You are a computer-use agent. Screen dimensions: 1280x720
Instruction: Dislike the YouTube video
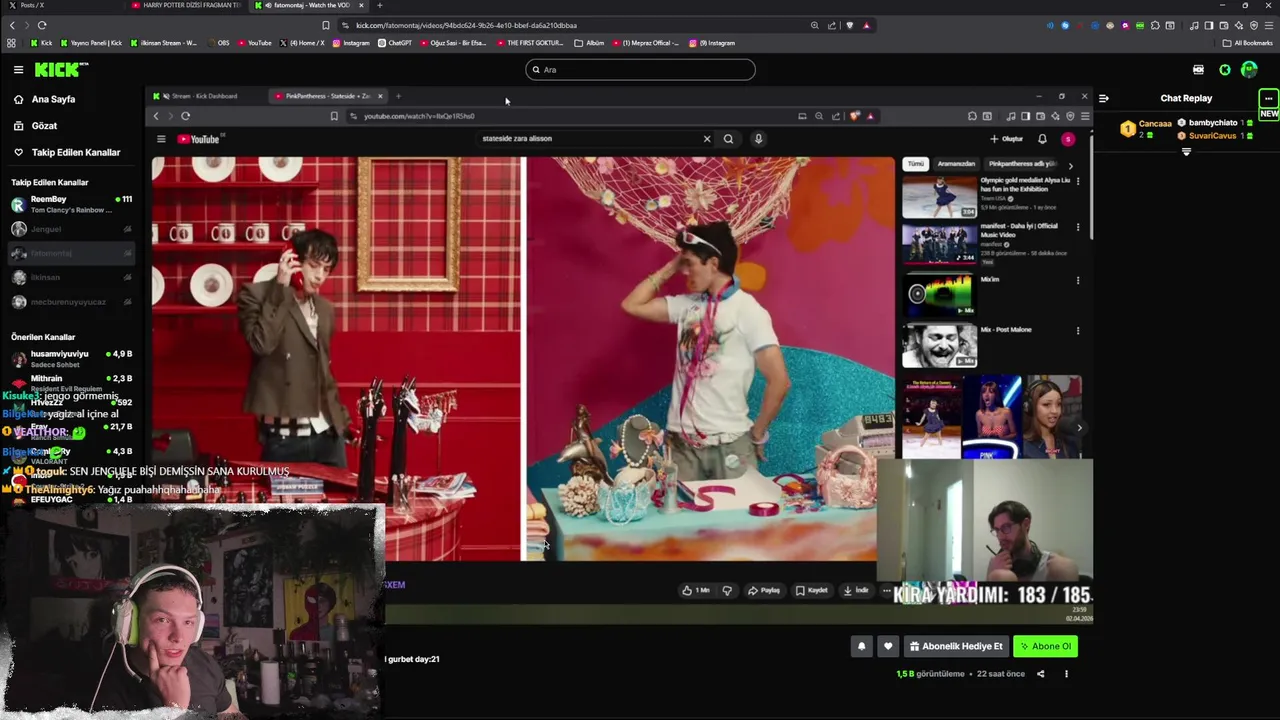pos(727,591)
